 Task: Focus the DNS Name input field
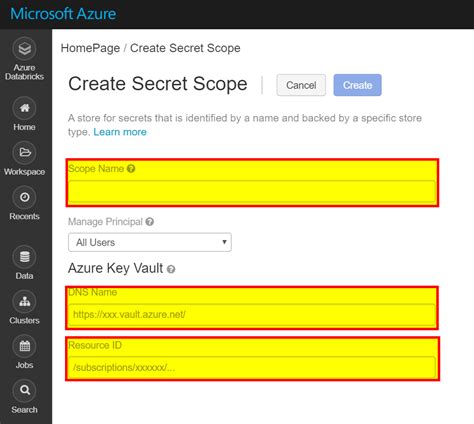(252, 314)
